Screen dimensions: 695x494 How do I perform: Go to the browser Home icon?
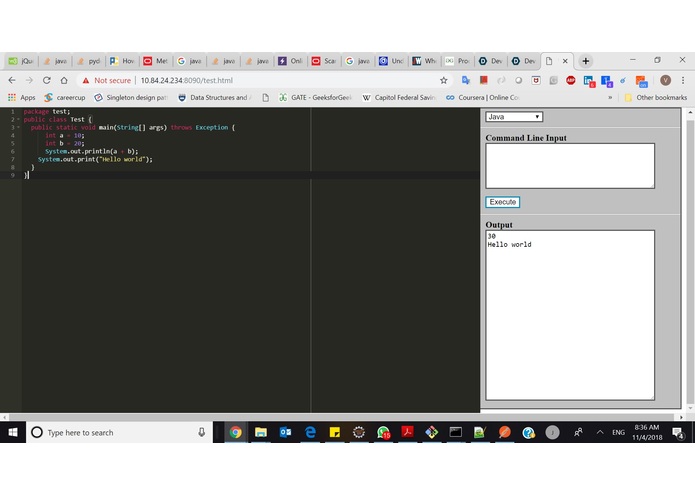point(64,80)
